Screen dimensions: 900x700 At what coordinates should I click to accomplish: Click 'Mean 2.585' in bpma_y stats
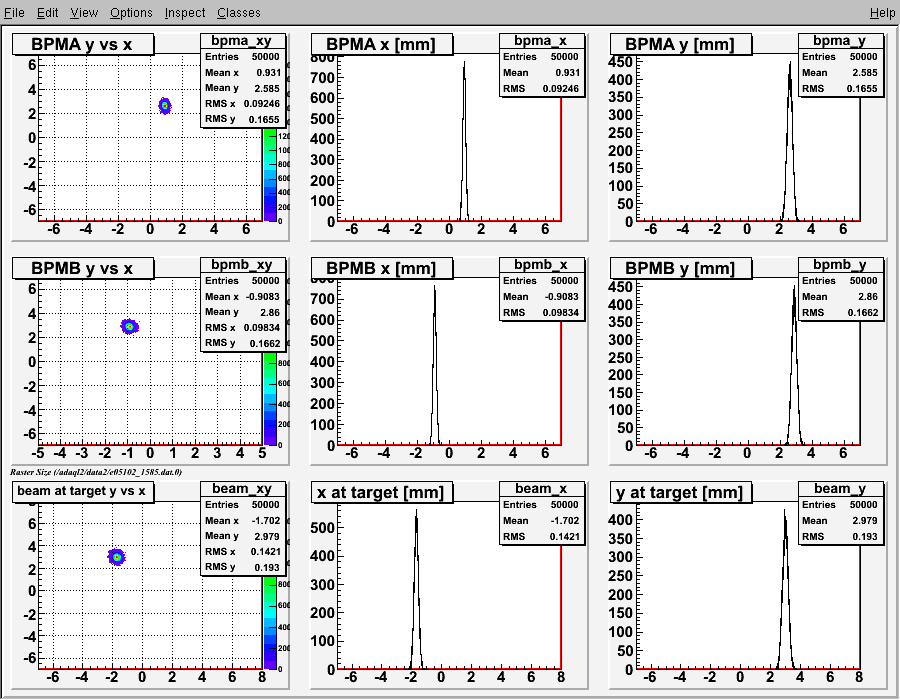[x=840, y=73]
